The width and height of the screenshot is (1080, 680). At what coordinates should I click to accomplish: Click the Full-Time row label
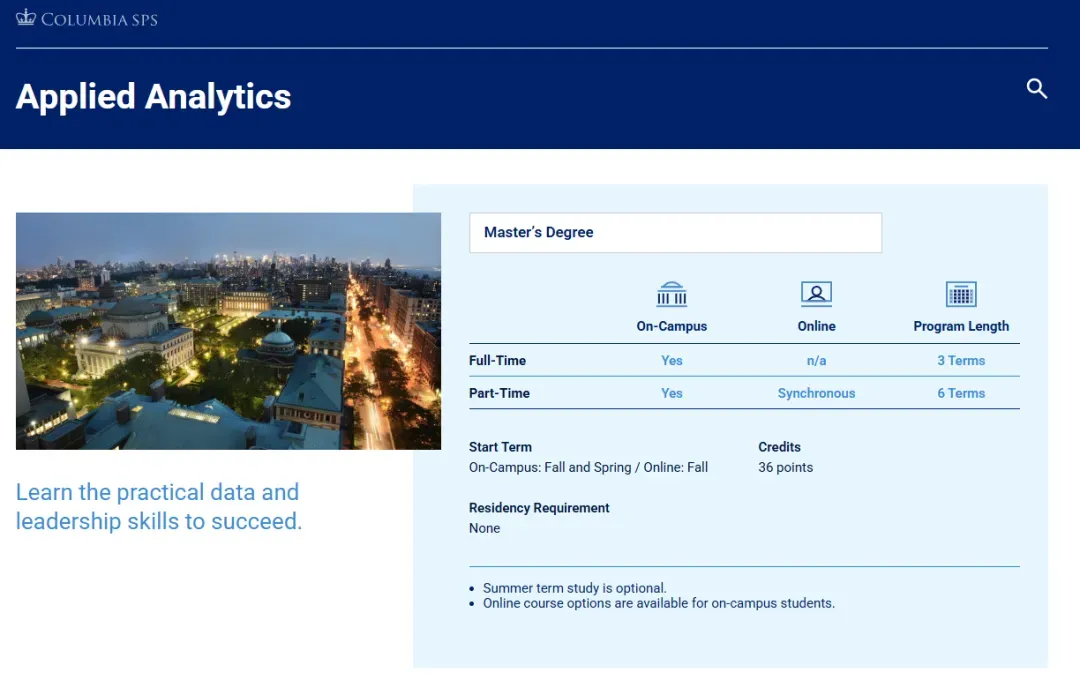[497, 360]
